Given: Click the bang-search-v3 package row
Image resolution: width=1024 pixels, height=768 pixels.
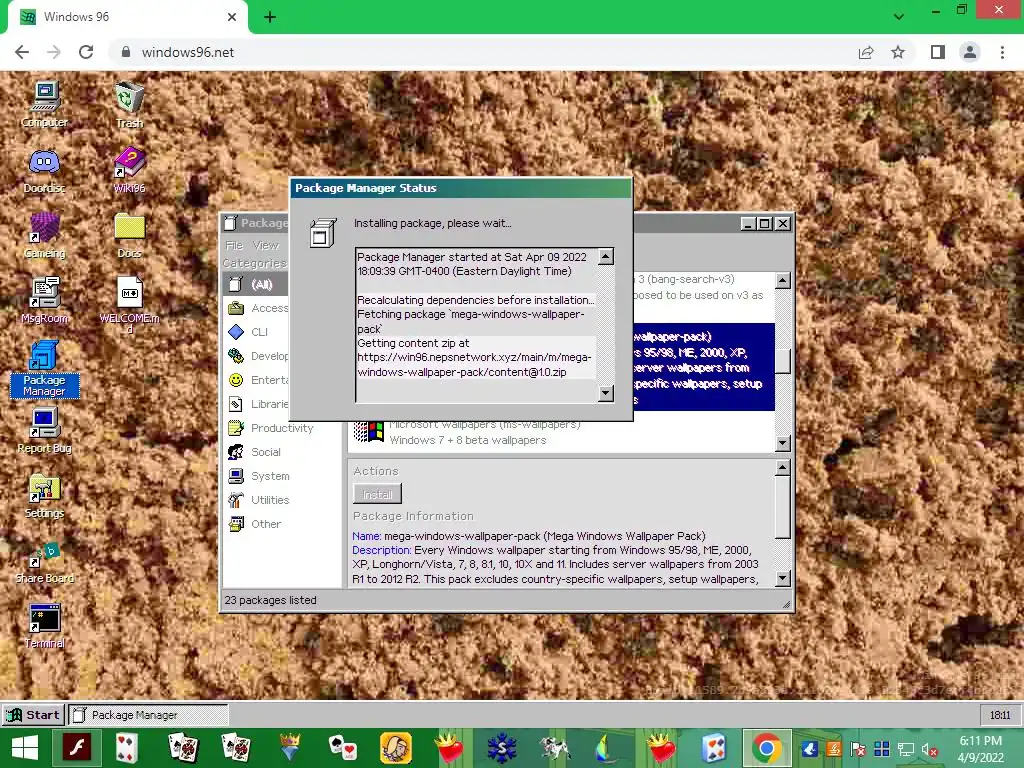Looking at the screenshot, I should 703,287.
